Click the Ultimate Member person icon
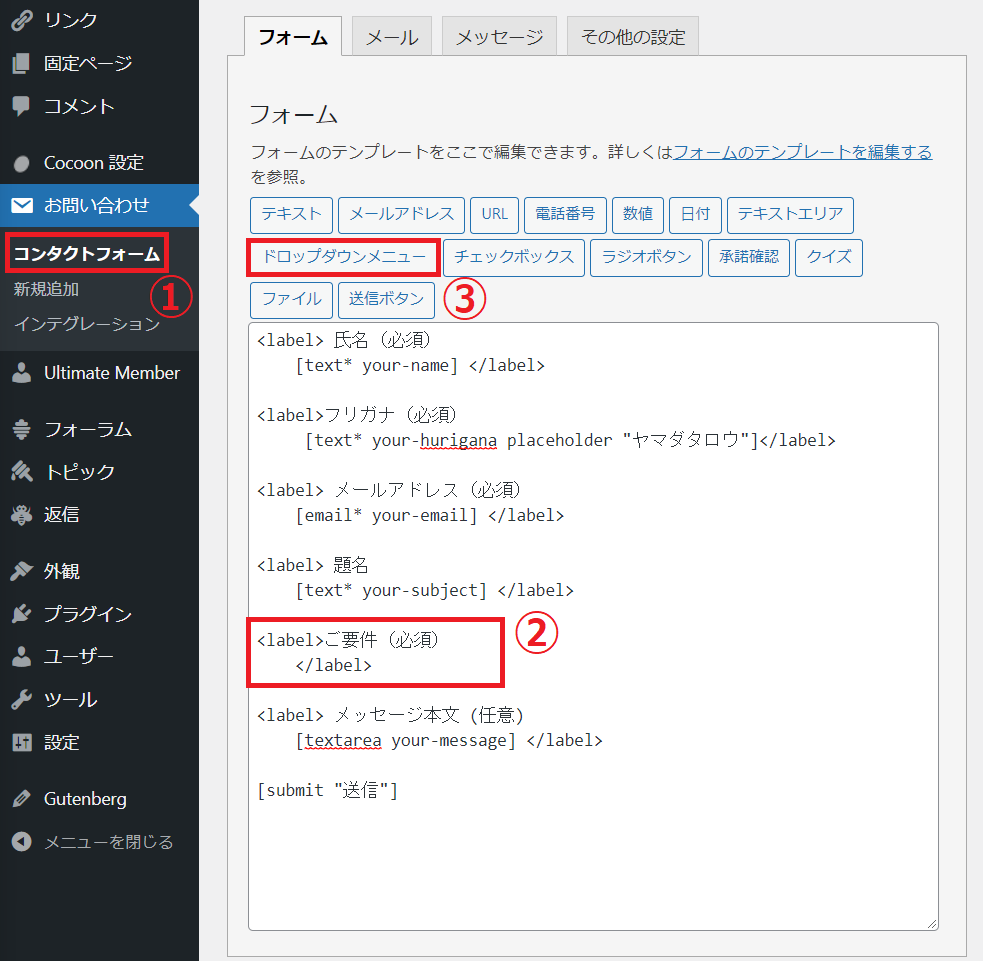Viewport: 983px width, 961px height. [21, 372]
